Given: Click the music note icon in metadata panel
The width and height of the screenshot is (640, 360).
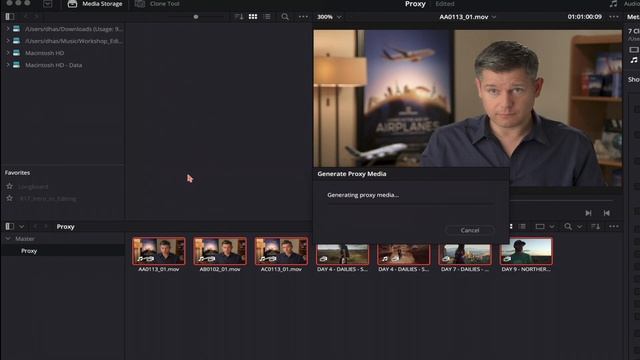Looking at the screenshot, I should click(634, 60).
